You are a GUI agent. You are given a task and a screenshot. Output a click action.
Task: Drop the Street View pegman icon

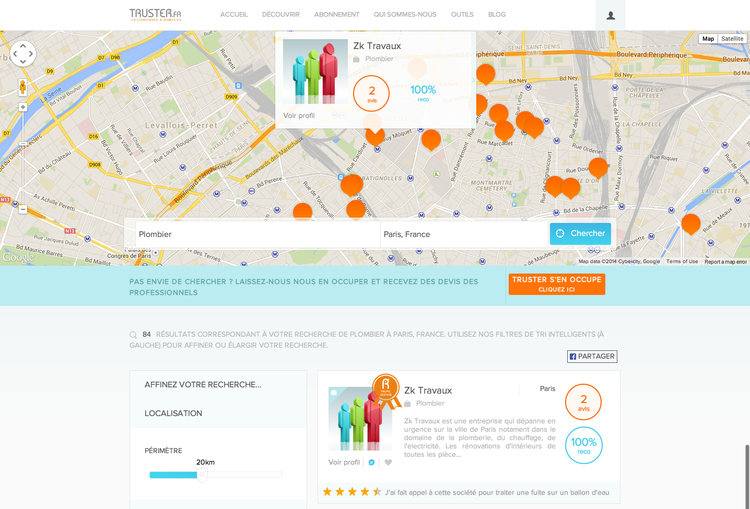click(22, 87)
